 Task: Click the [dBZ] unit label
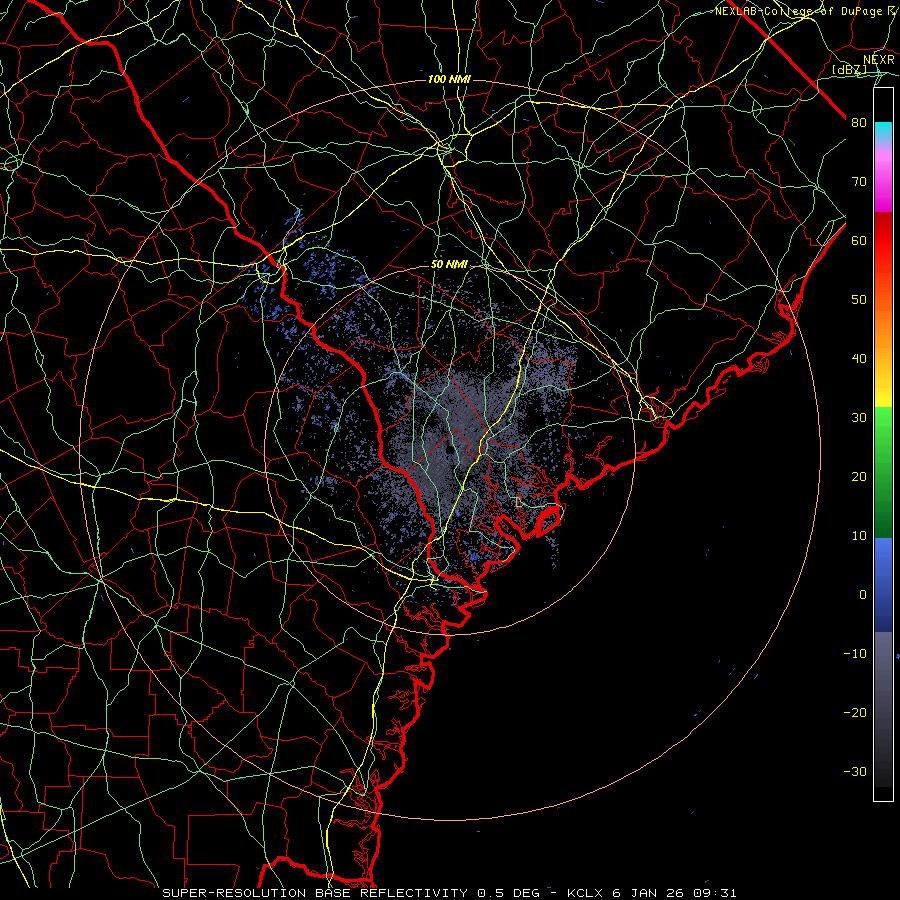pyautogui.click(x=849, y=69)
